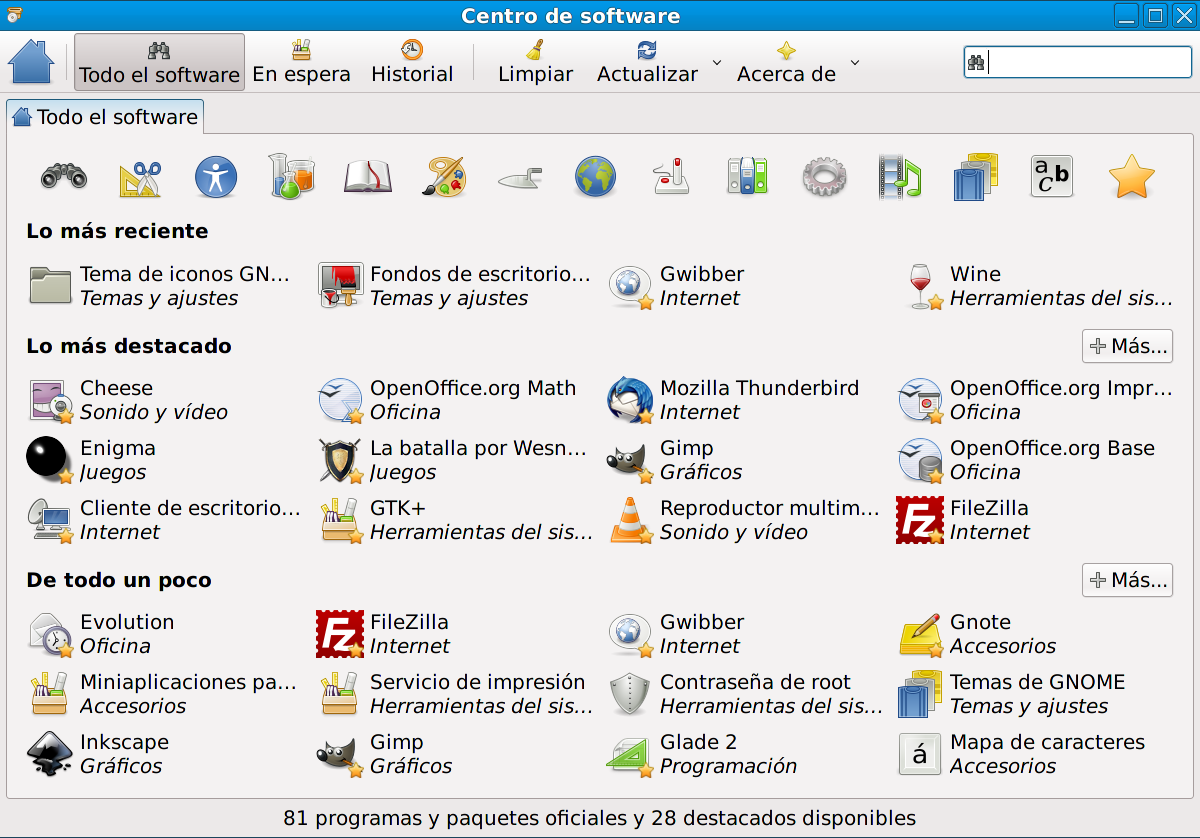Select Servicio de impresión entry
This screenshot has width=1200, height=838.
click(x=455, y=694)
